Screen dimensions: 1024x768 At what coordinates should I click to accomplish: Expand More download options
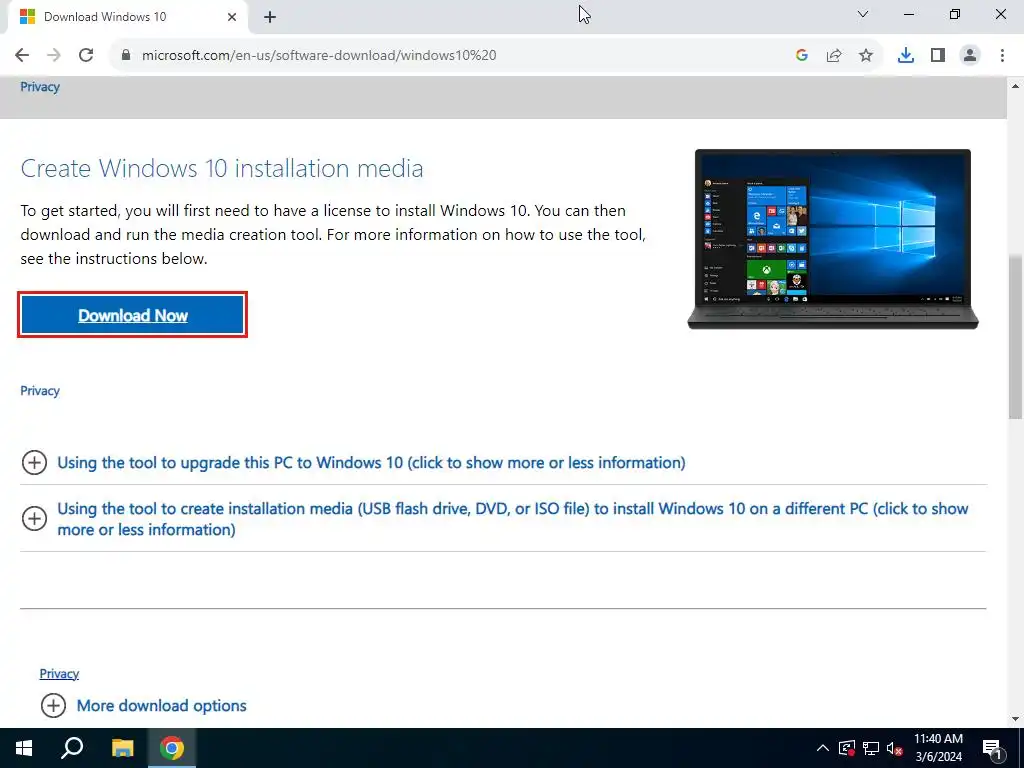pyautogui.click(x=161, y=705)
